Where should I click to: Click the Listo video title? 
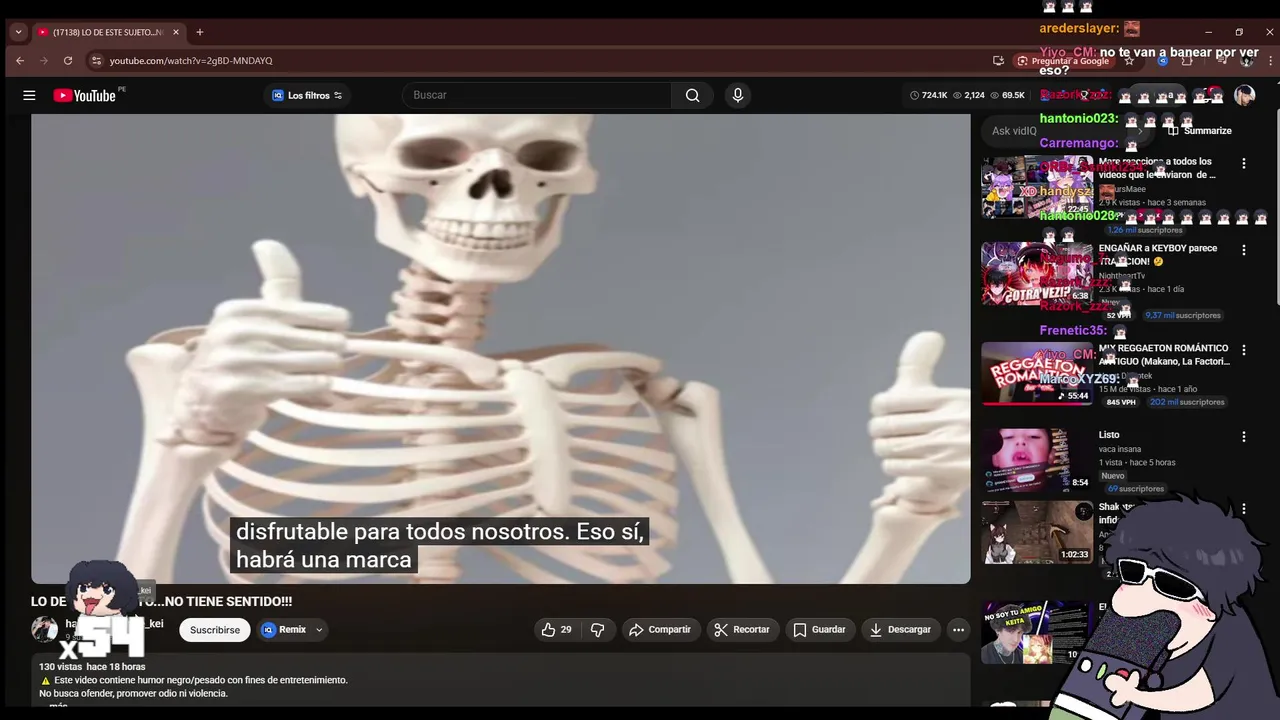pos(1109,435)
